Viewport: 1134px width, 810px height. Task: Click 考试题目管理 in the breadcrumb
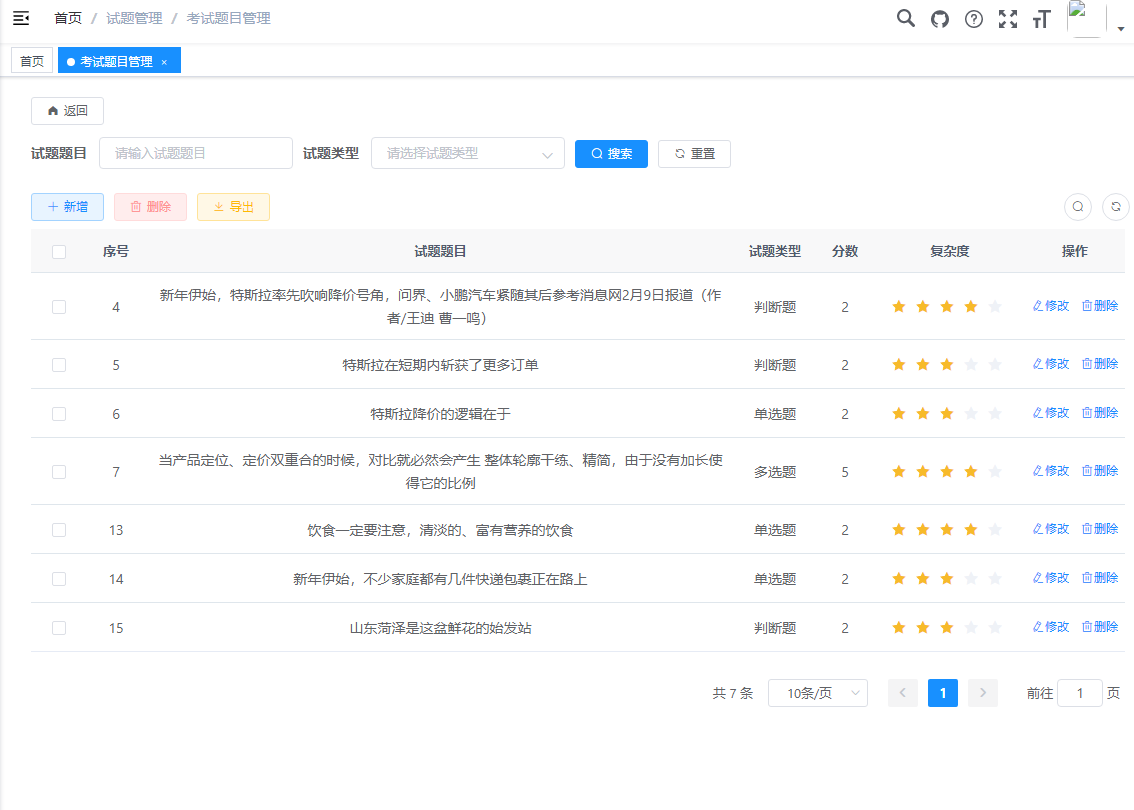[229, 18]
